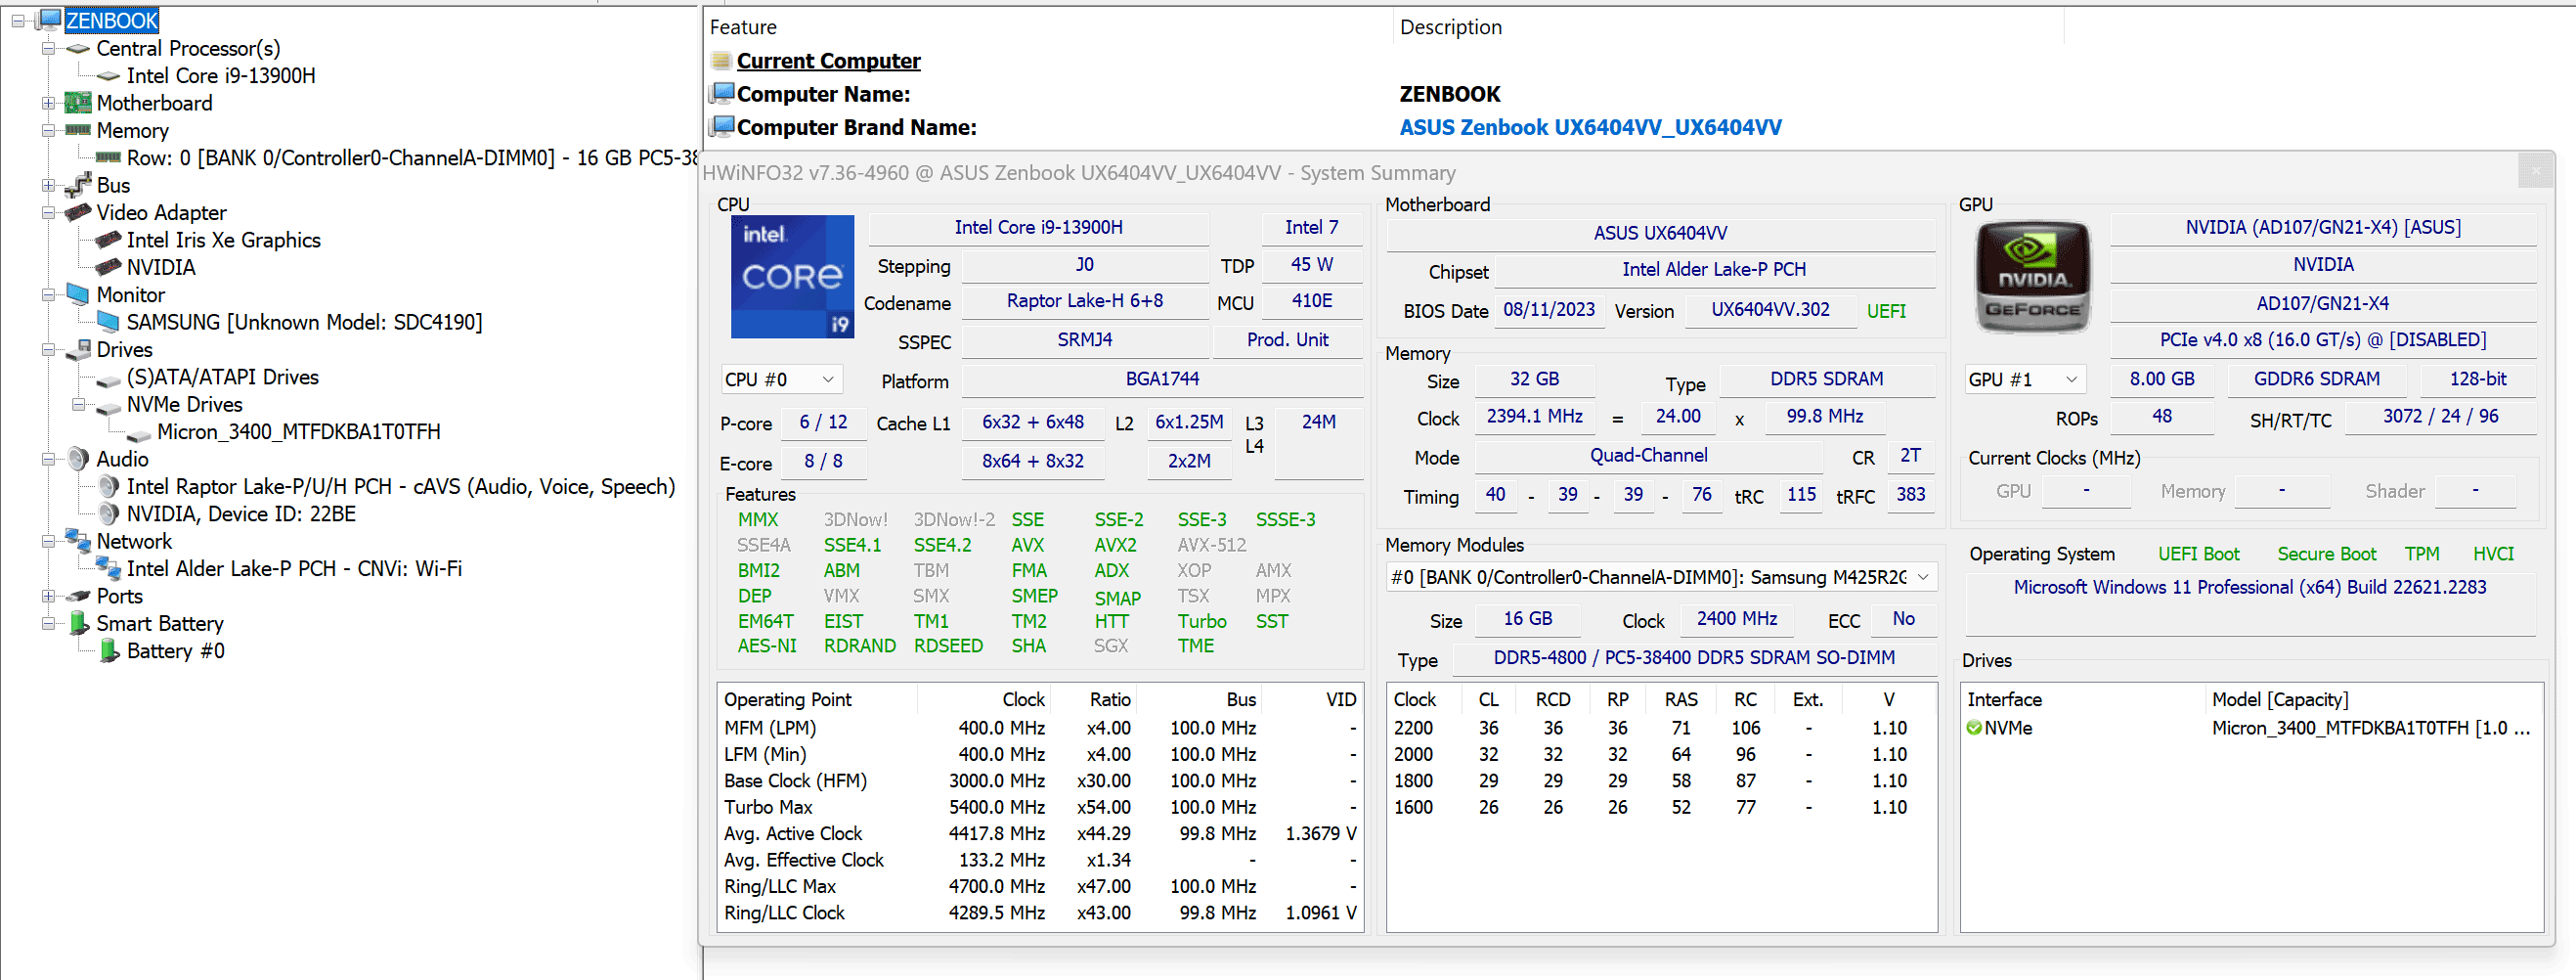Click the NVIDIA video adapter icon in tree
2576x980 pixels.
pos(108,267)
